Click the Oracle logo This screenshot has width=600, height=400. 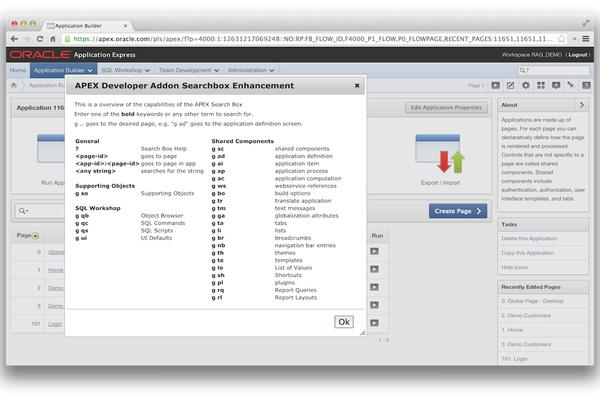click(39, 55)
